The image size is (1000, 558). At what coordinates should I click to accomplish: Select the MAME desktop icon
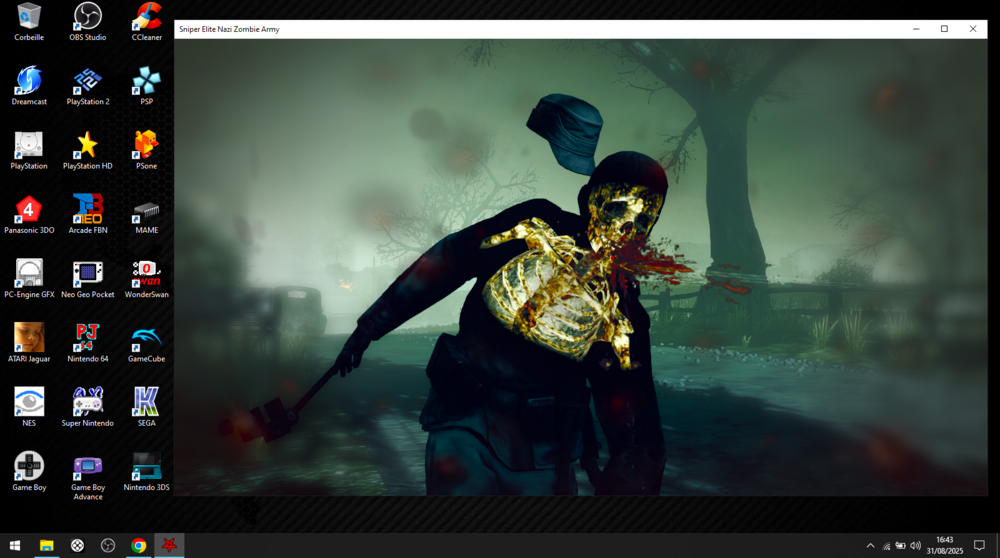coord(147,210)
